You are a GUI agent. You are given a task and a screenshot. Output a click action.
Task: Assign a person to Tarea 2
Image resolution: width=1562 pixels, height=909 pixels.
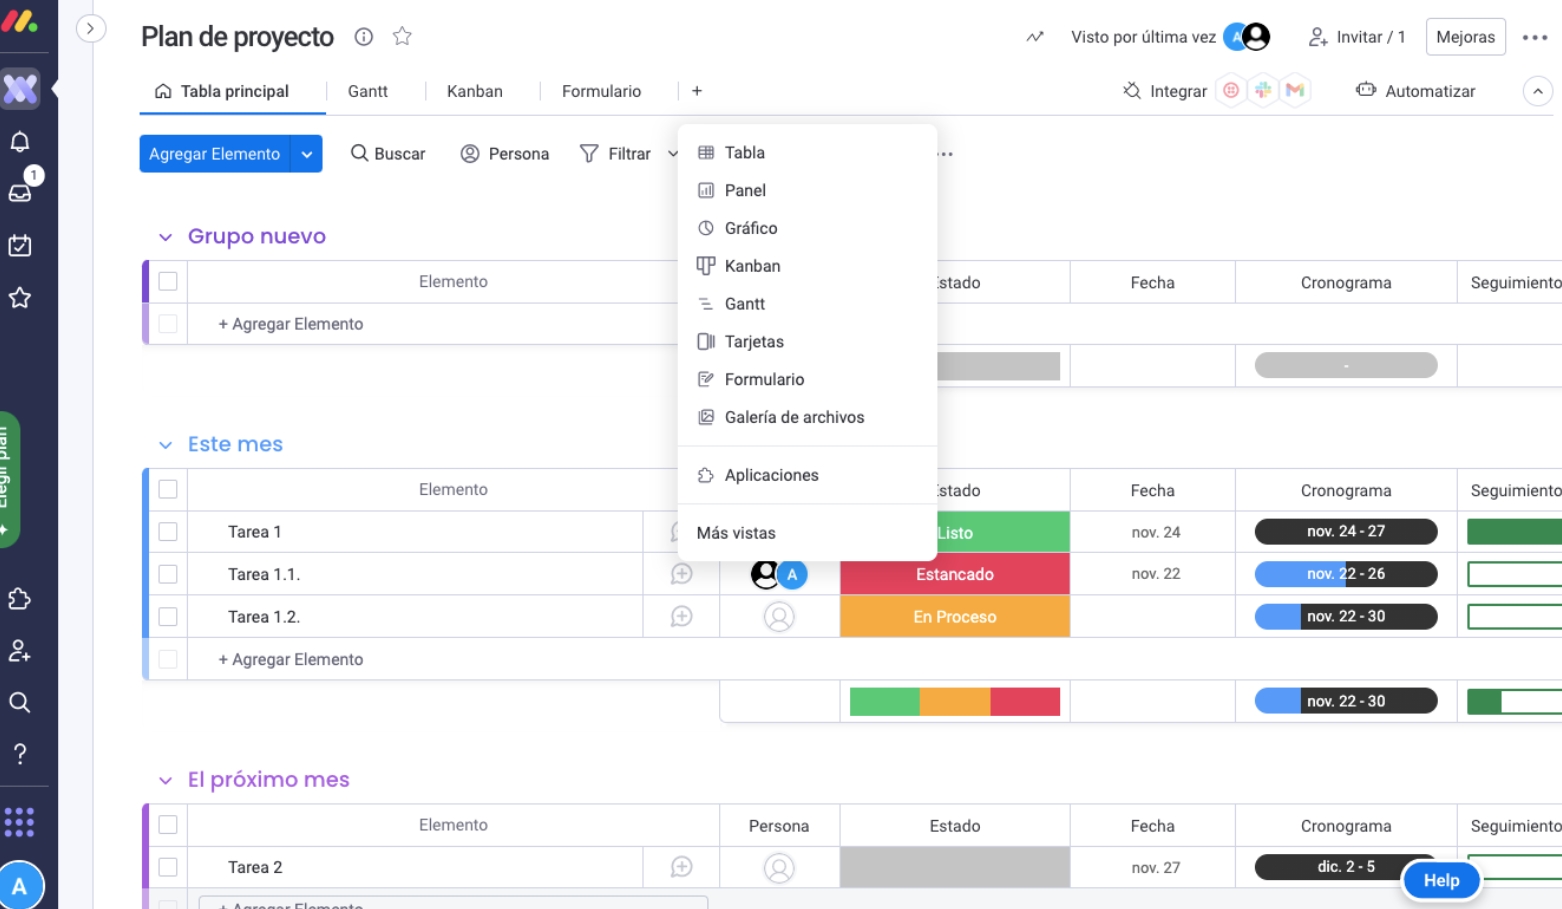[779, 867]
